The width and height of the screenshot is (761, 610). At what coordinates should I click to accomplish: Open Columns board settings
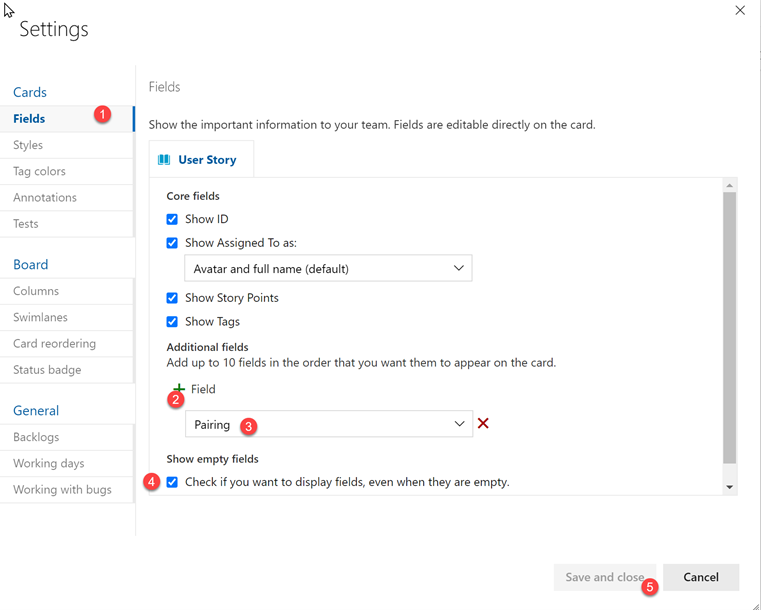coord(67,291)
